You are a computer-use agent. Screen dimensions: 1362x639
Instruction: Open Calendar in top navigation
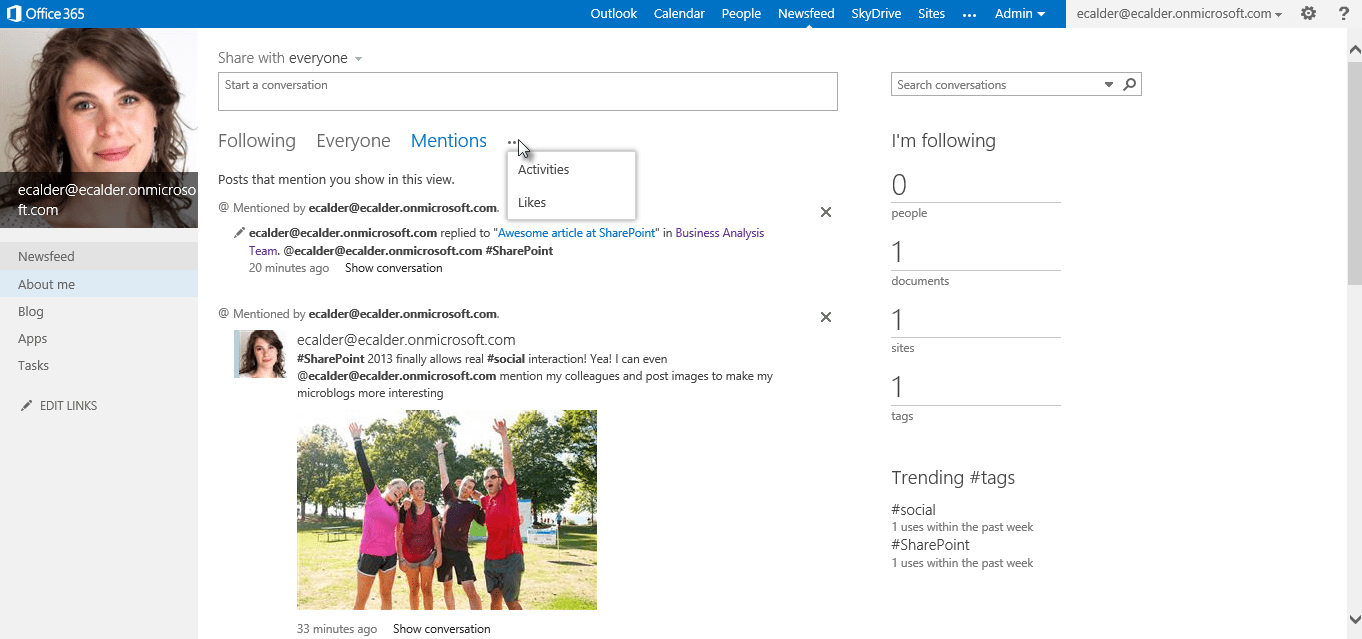point(679,14)
